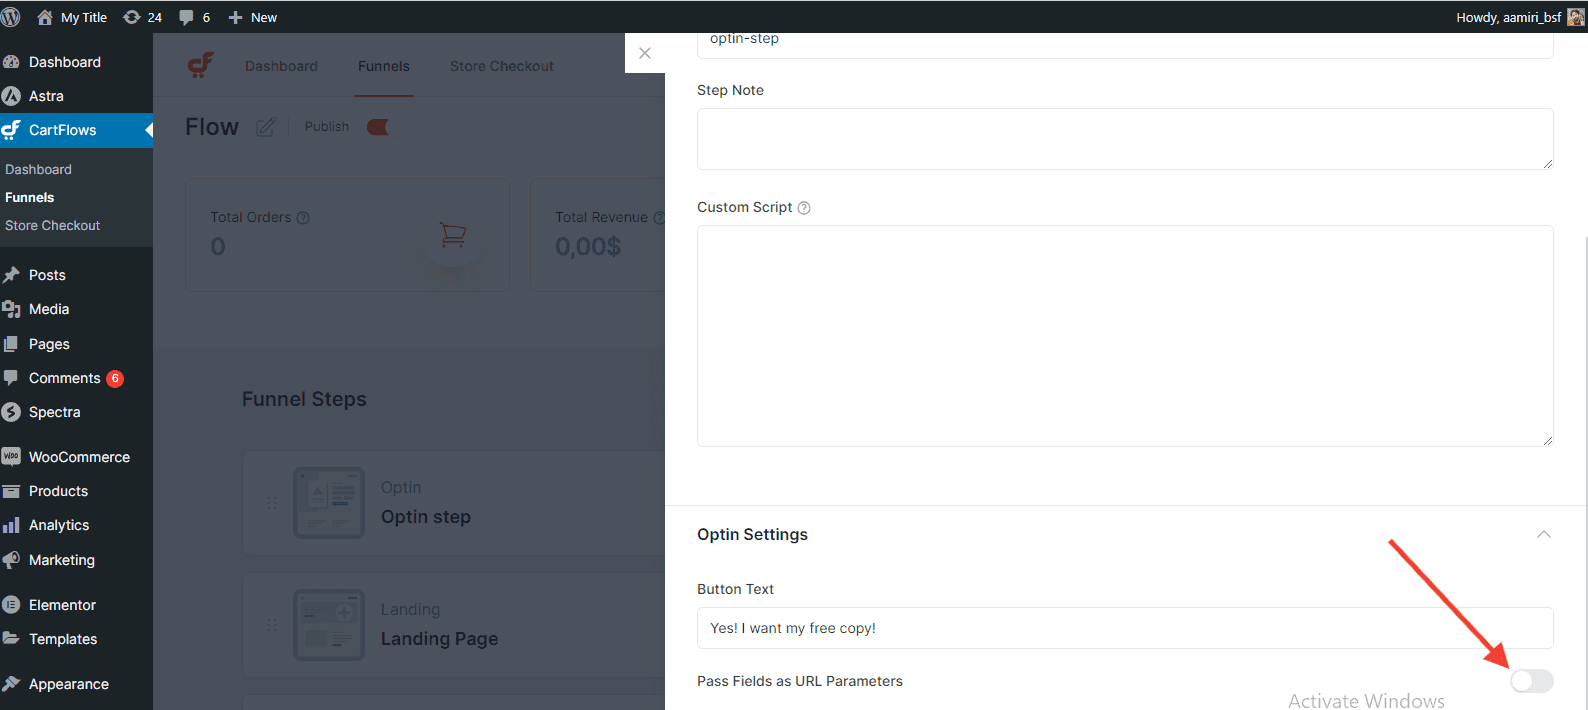Toggle the Publish switch for the flow
The height and width of the screenshot is (710, 1588).
point(379,127)
